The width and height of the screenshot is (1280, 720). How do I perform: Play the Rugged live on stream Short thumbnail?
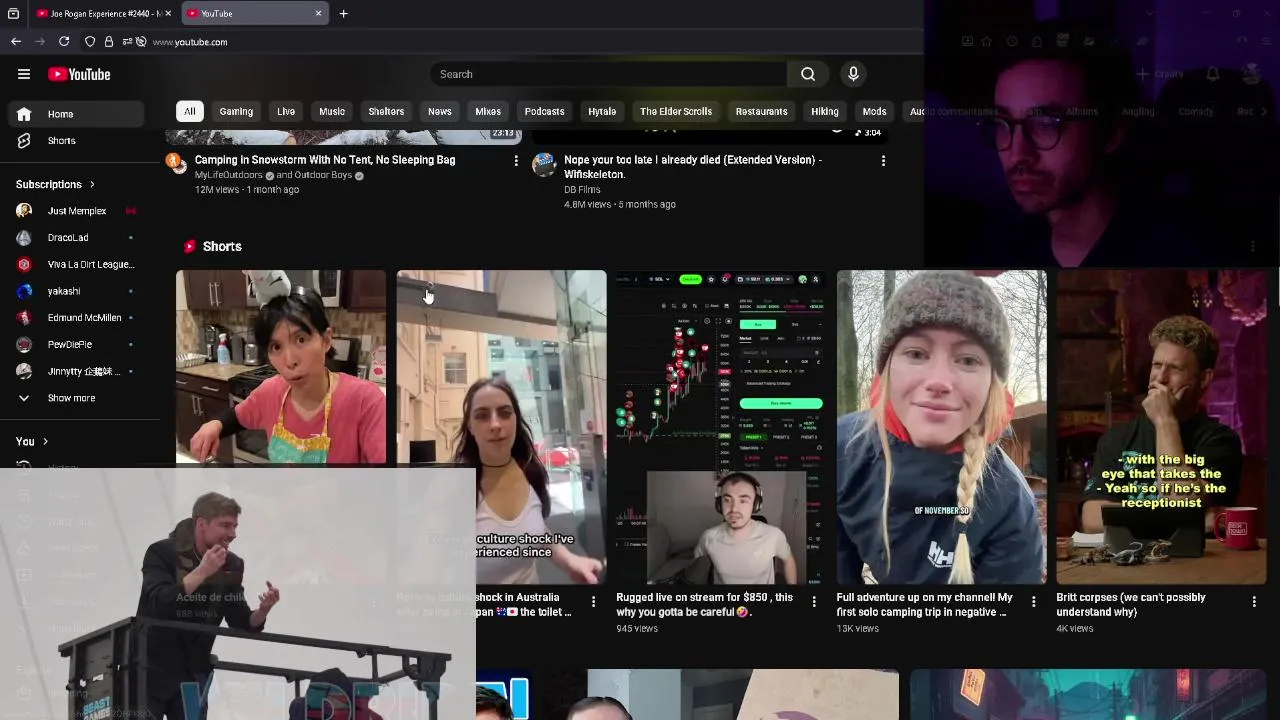point(721,427)
